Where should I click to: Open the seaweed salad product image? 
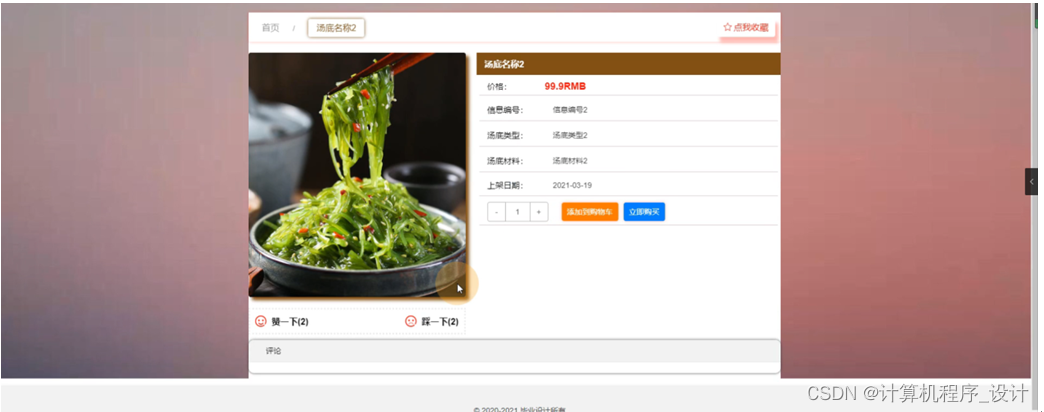pos(358,174)
